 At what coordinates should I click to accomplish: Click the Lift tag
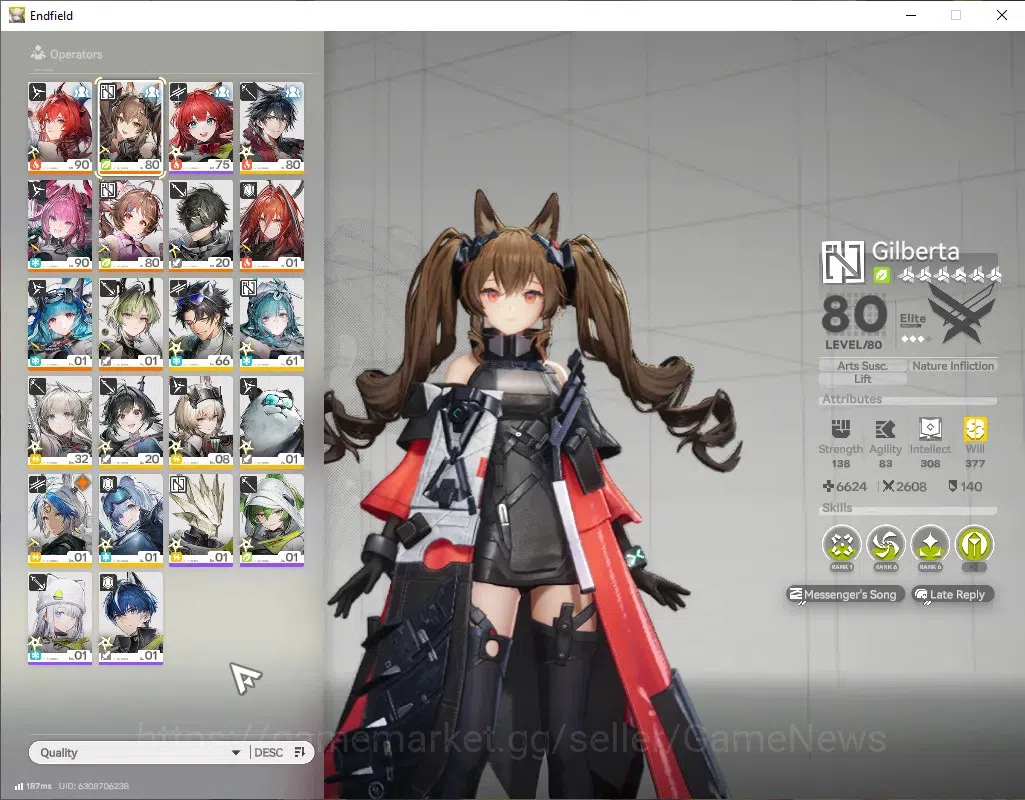(x=862, y=379)
